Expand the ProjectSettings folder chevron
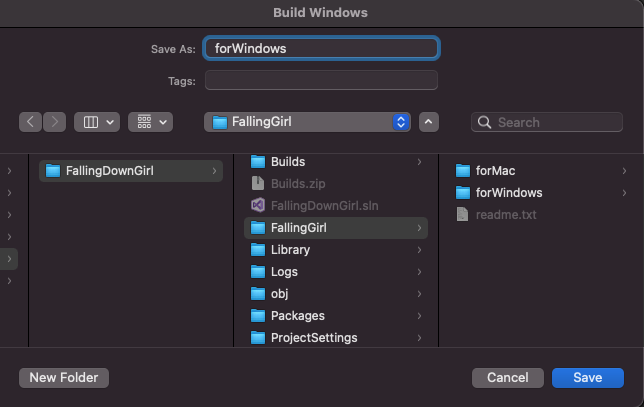The image size is (644, 407). (x=419, y=338)
